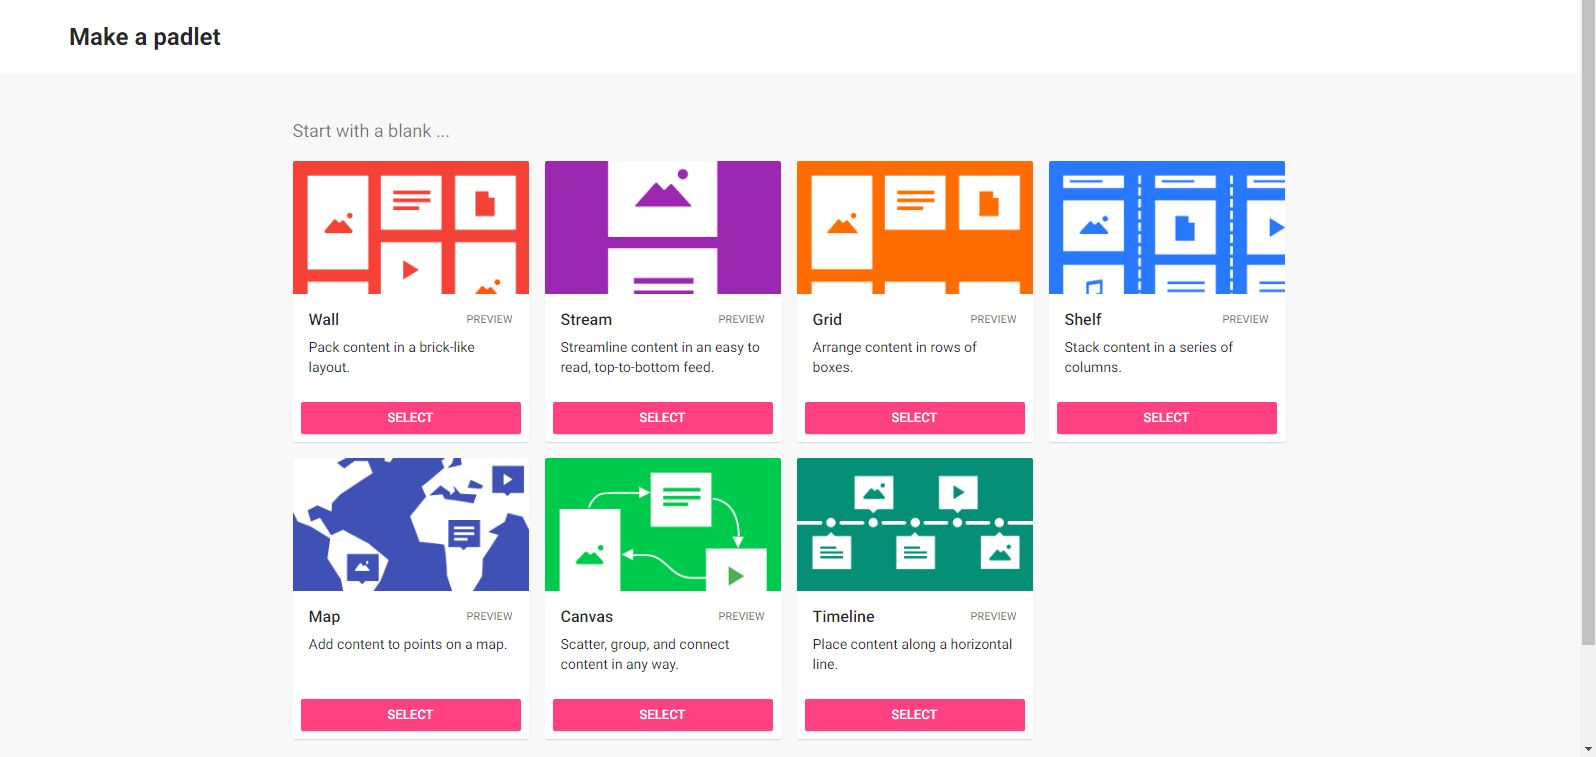Click the Stream description about top-to-bottom feed
The height and width of the screenshot is (757, 1596).
(660, 357)
